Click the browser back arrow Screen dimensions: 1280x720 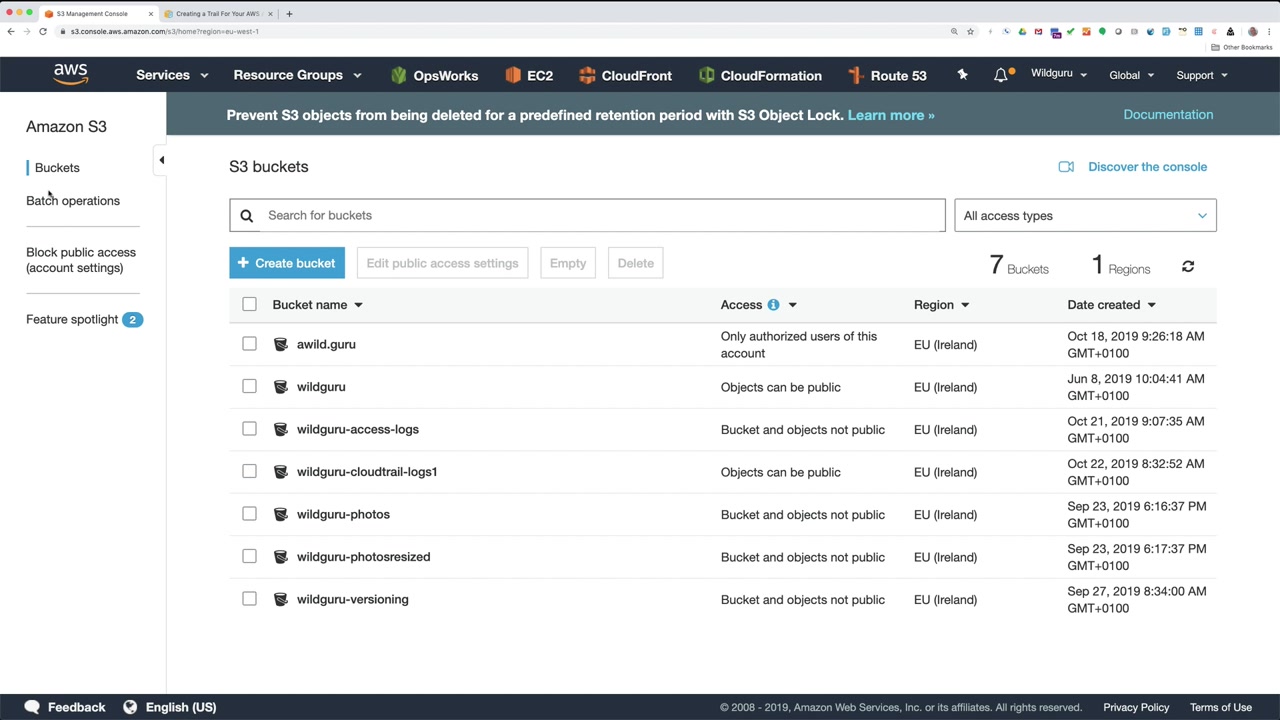tap(11, 31)
